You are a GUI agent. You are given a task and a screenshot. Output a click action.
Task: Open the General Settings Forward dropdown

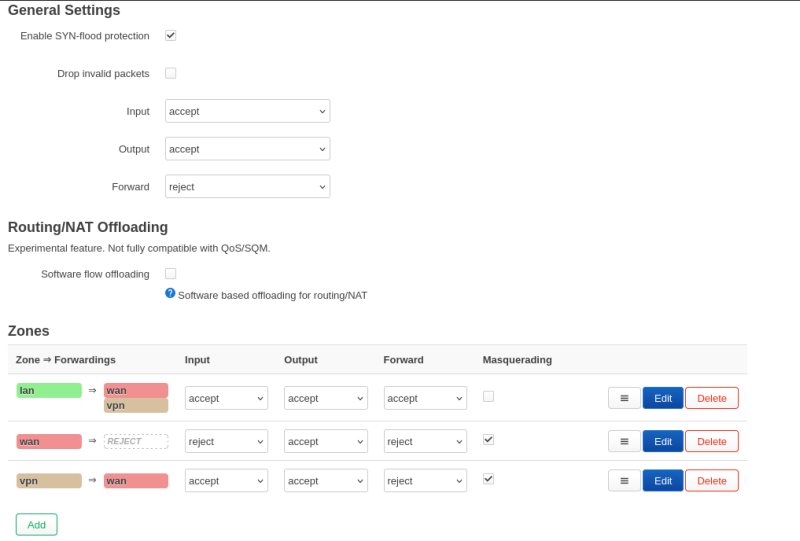[247, 187]
